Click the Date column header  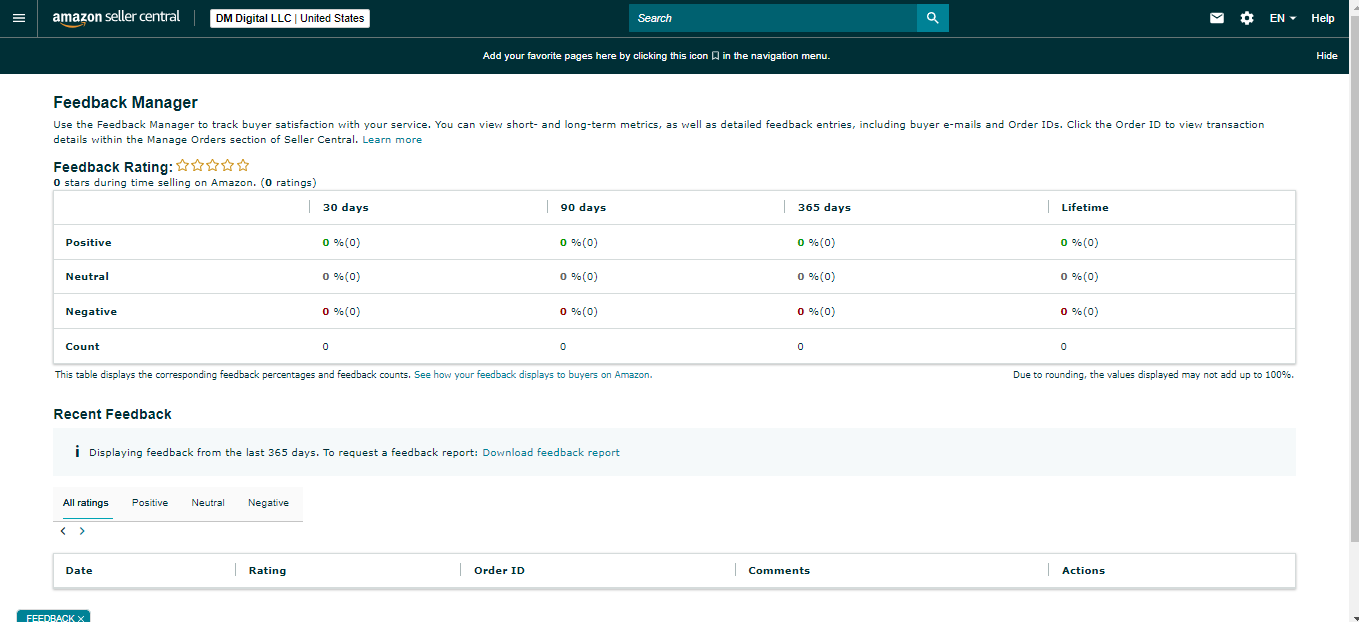point(79,571)
